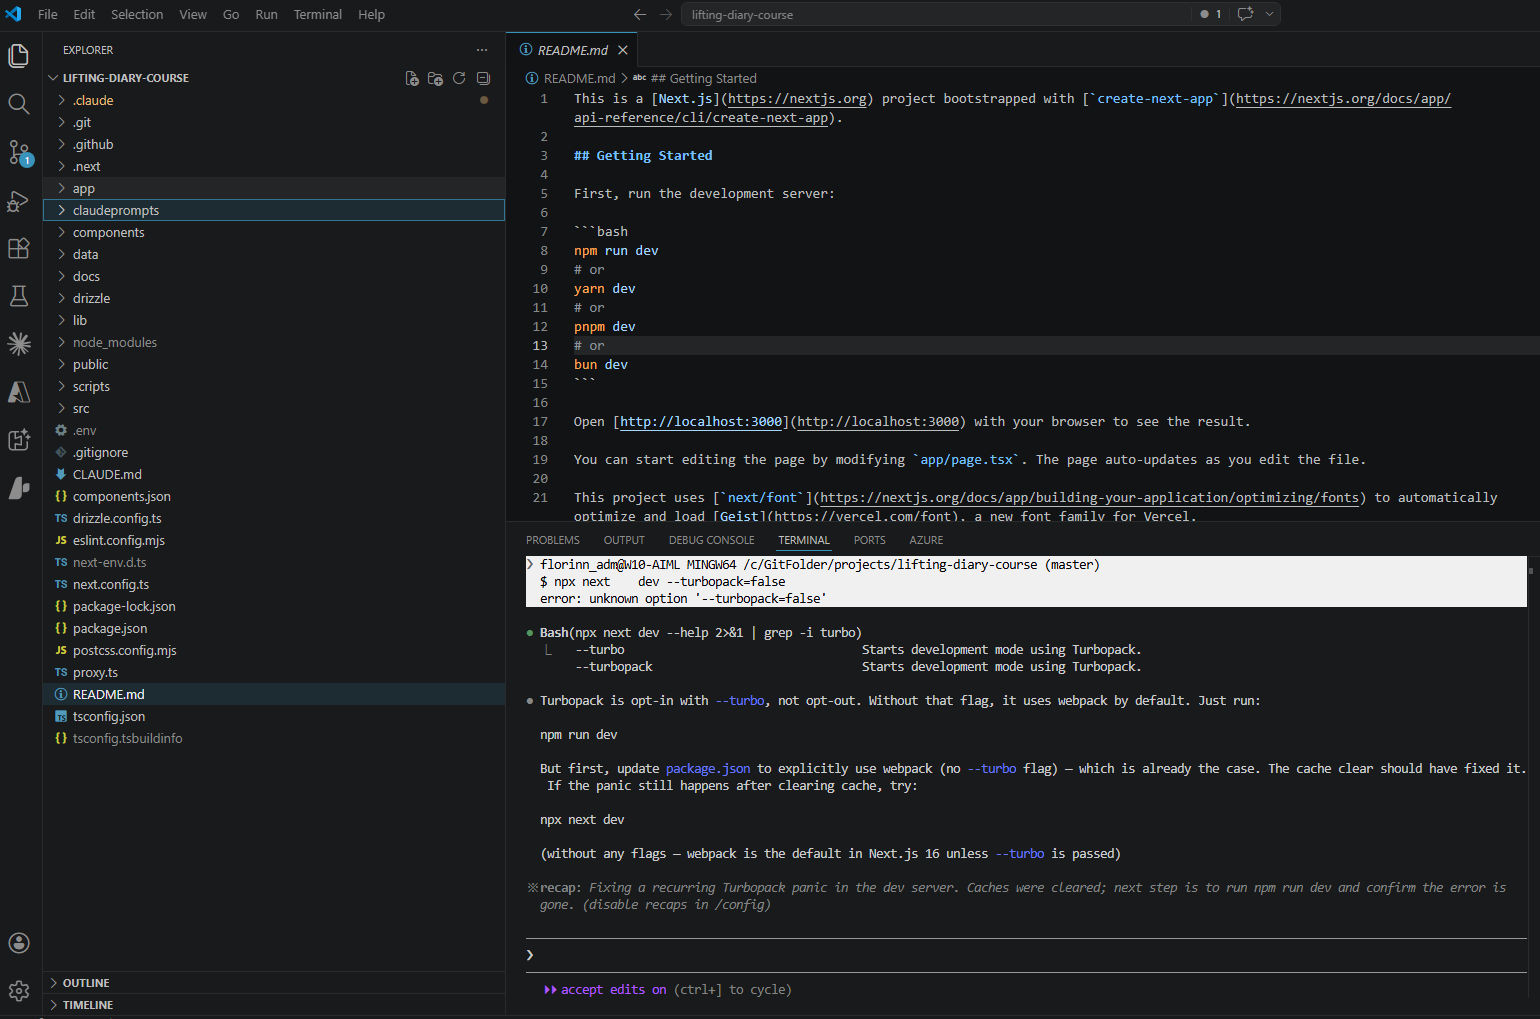Image resolution: width=1540 pixels, height=1019 pixels.
Task: Open the Testing beaker icon
Action: [x=18, y=296]
